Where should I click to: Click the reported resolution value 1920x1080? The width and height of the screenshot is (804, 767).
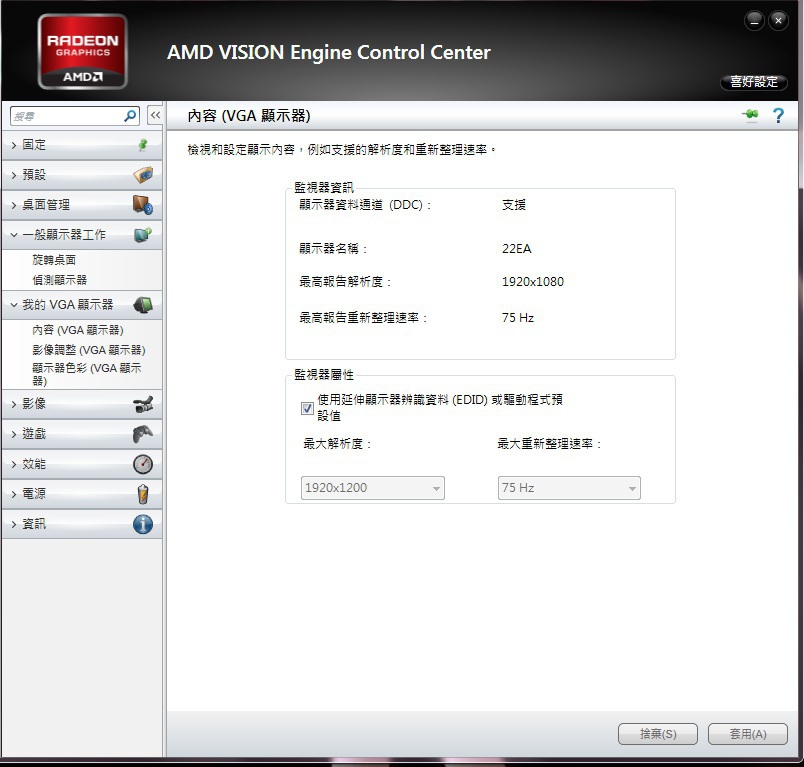[x=533, y=281]
